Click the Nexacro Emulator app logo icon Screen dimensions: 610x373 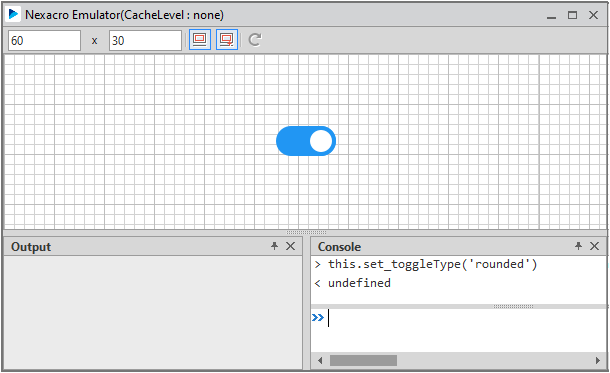[x=13, y=14]
